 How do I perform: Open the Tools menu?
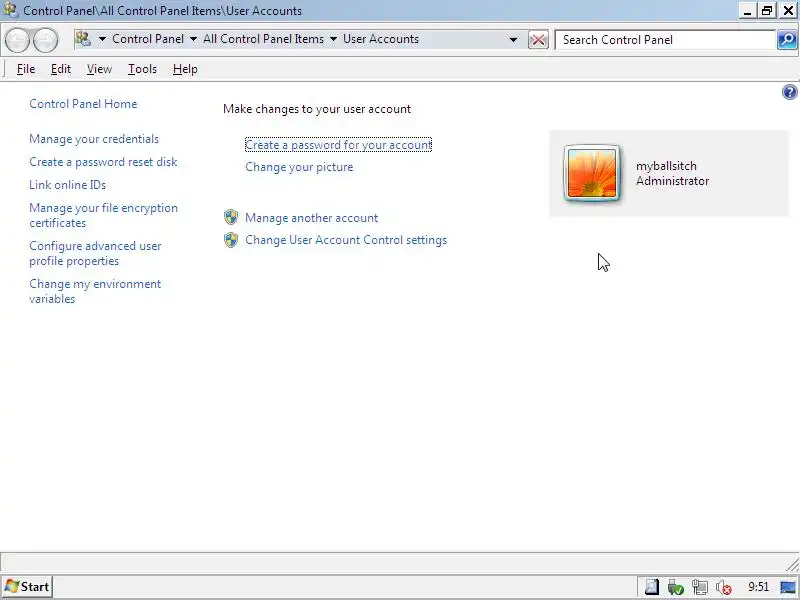[x=142, y=69]
